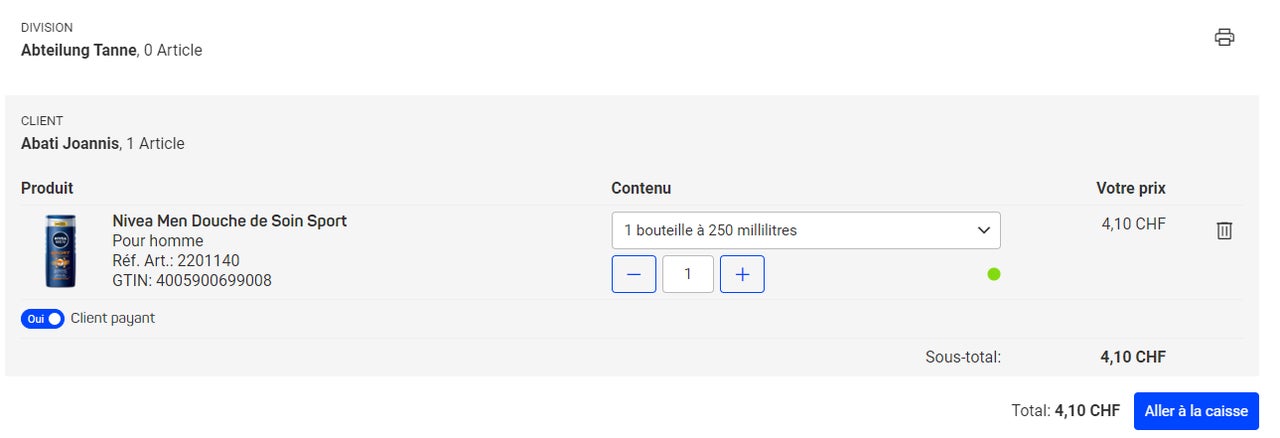Delete the Nivea Men item with trash icon
This screenshot has width=1280, height=438.
[1224, 231]
